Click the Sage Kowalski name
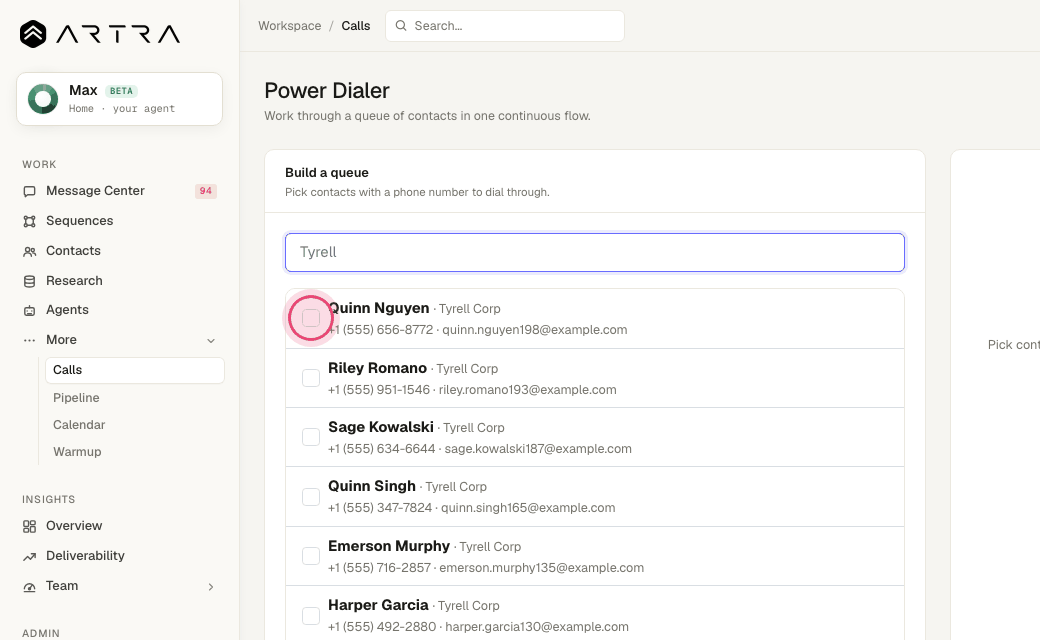Image resolution: width=1040 pixels, height=640 pixels. click(381, 427)
